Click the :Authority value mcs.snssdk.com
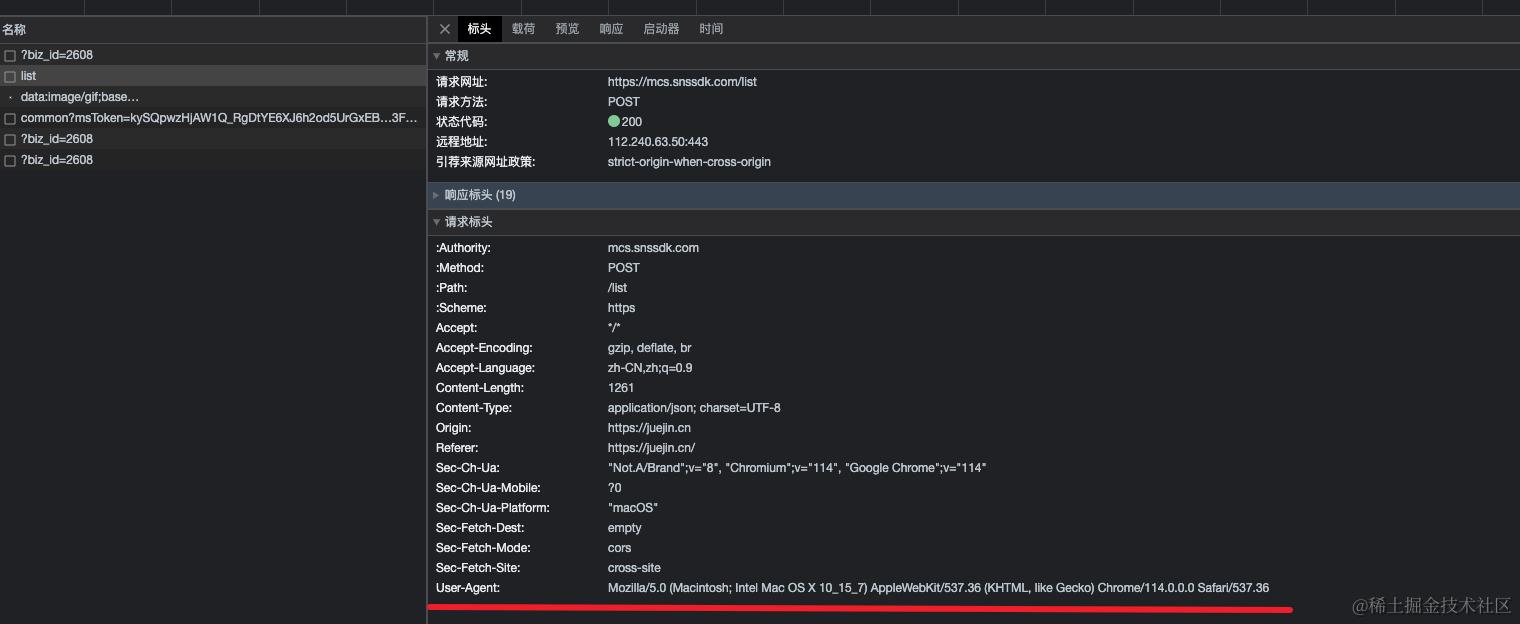Viewport: 1520px width, 624px height. click(x=653, y=248)
